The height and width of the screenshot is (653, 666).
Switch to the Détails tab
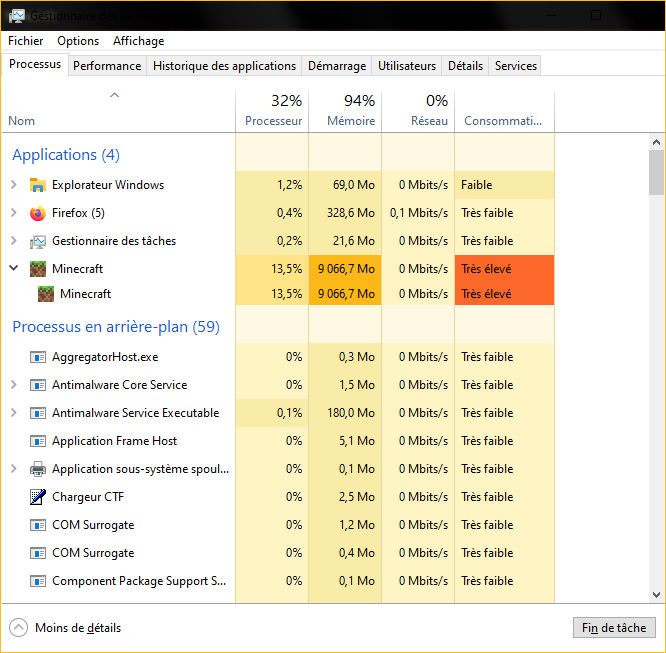click(465, 66)
